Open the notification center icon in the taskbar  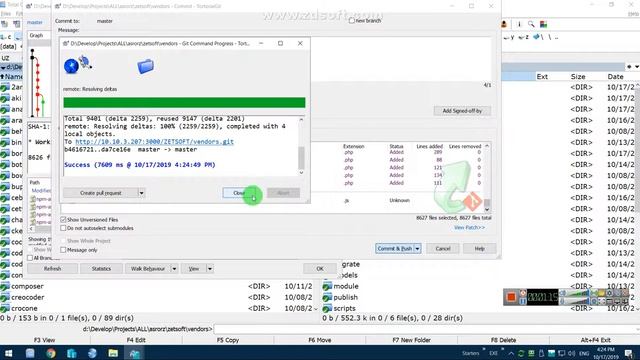pos(629,353)
